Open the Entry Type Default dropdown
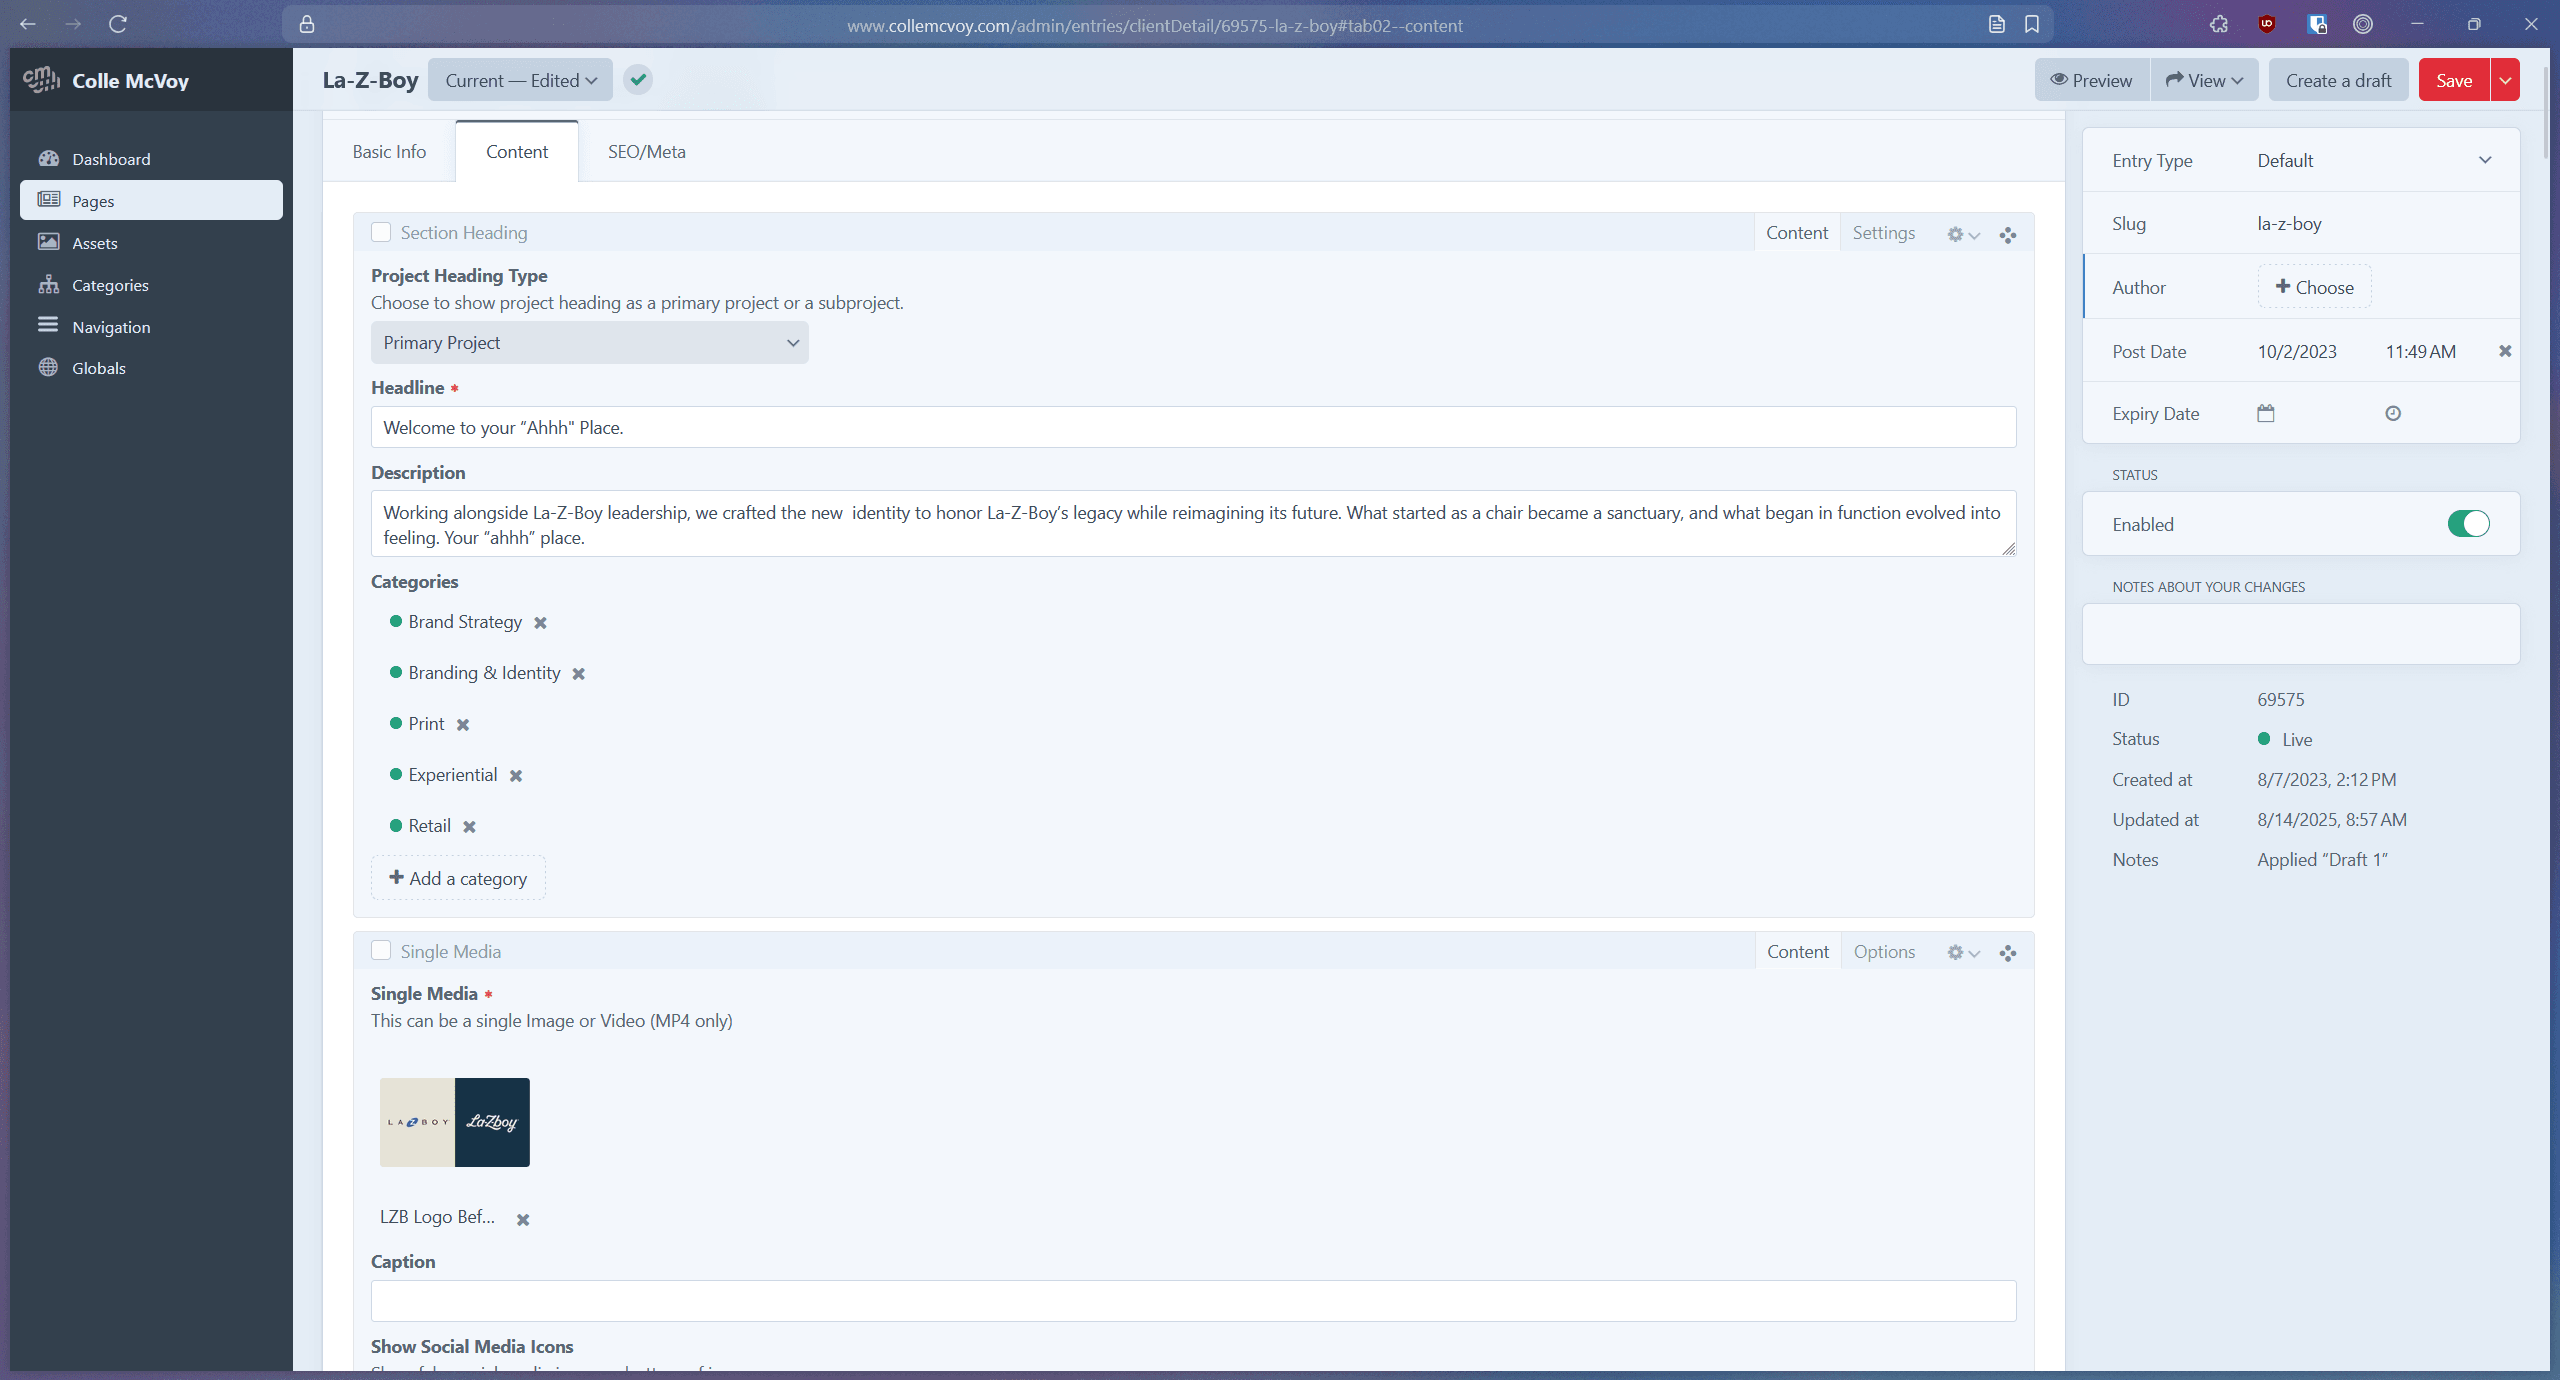This screenshot has width=2560, height=1380. click(2372, 160)
